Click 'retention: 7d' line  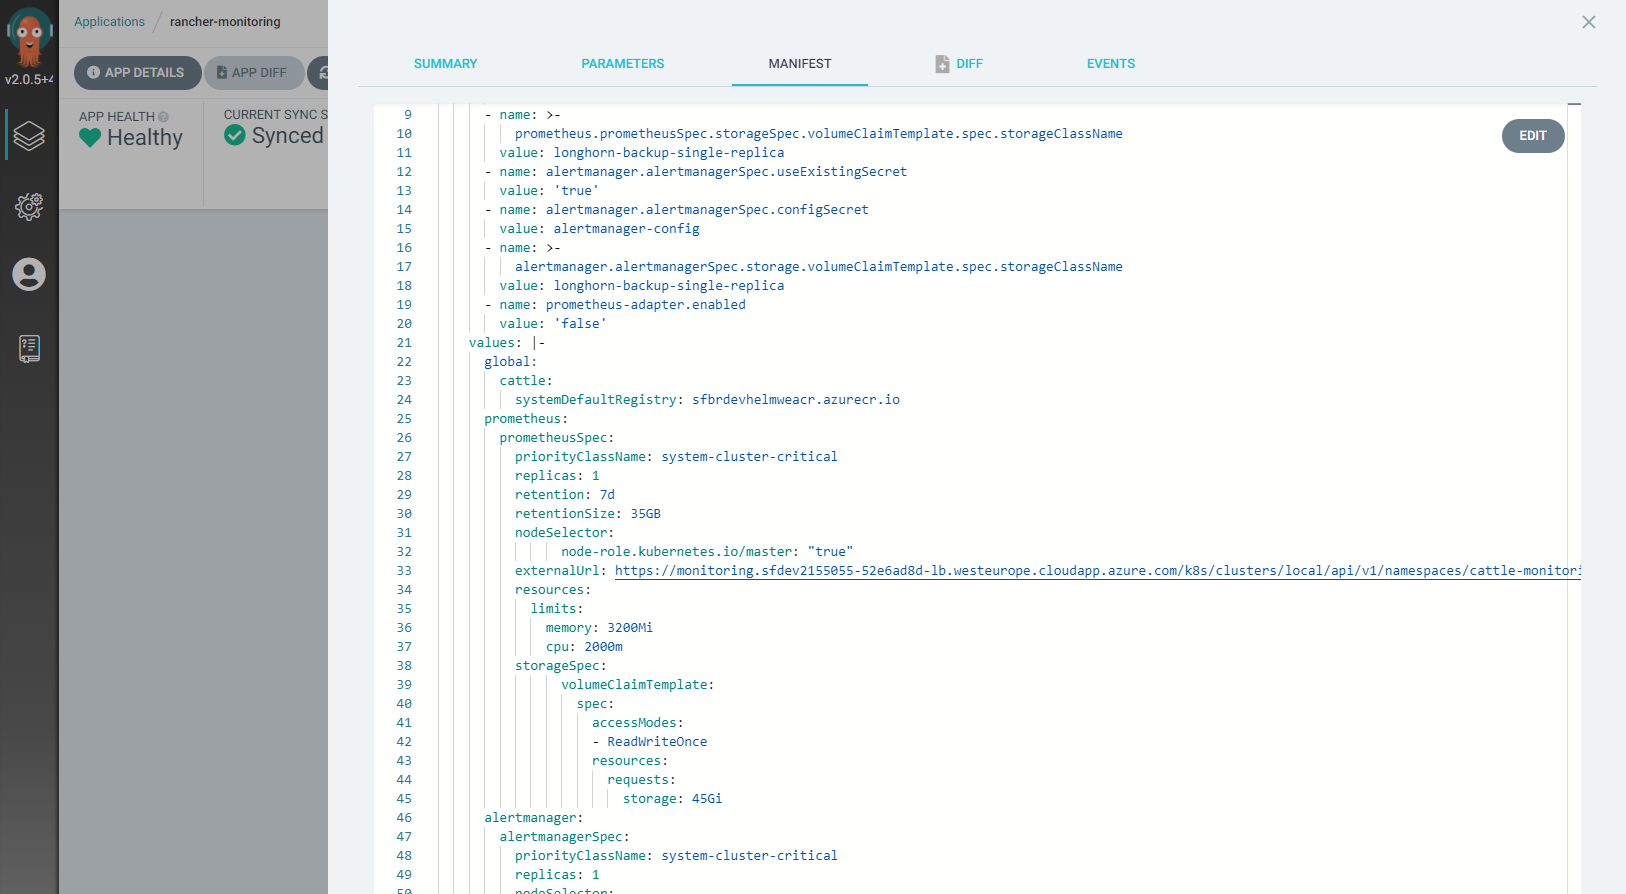tap(565, 495)
